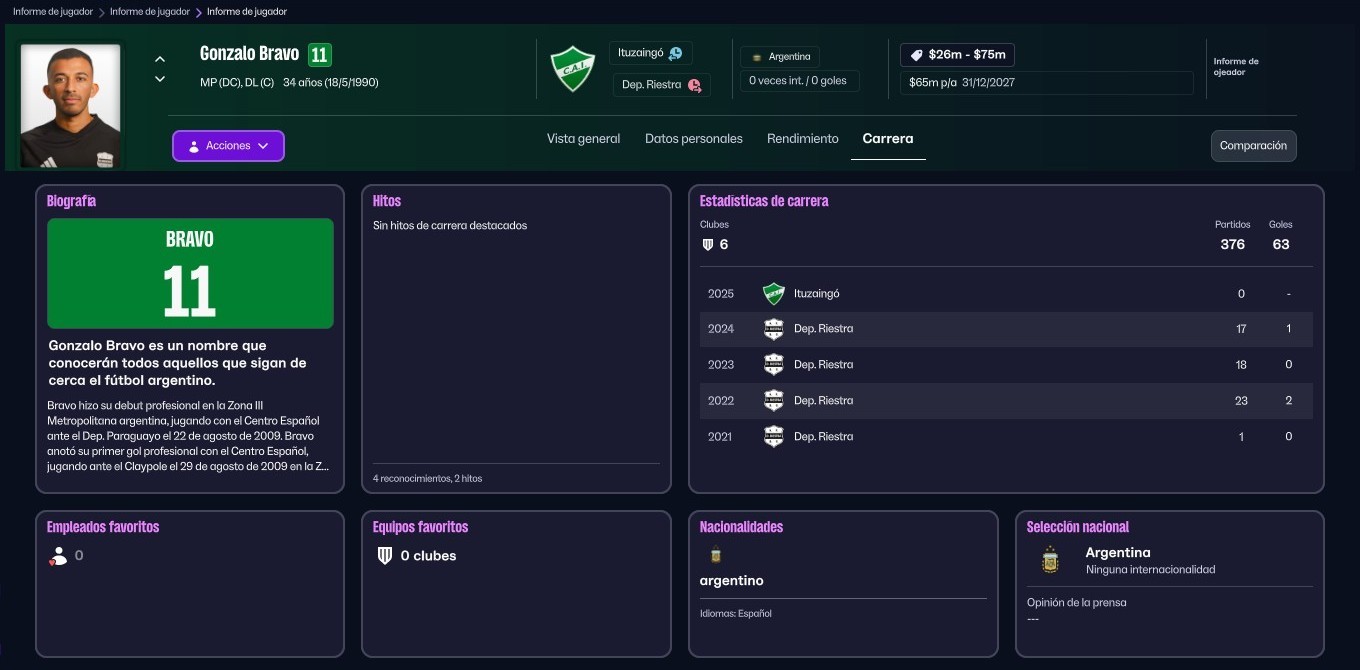Click the green squad number 11 badge
Viewport: 1360px width, 670px height.
point(320,54)
